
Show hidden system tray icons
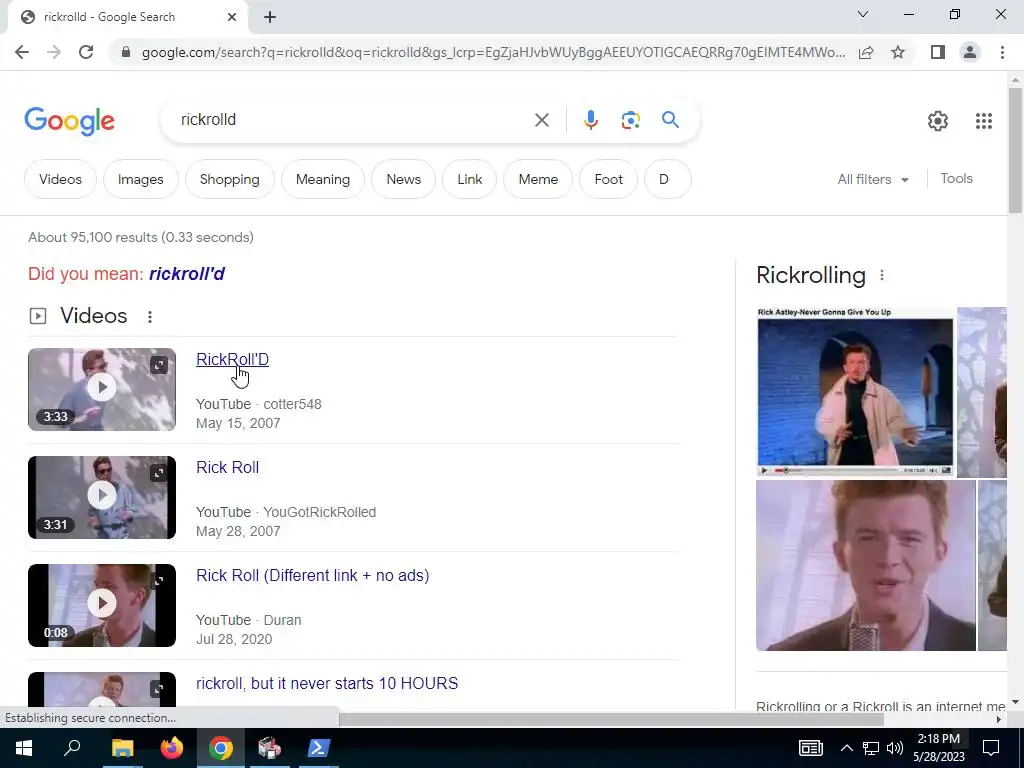click(846, 748)
